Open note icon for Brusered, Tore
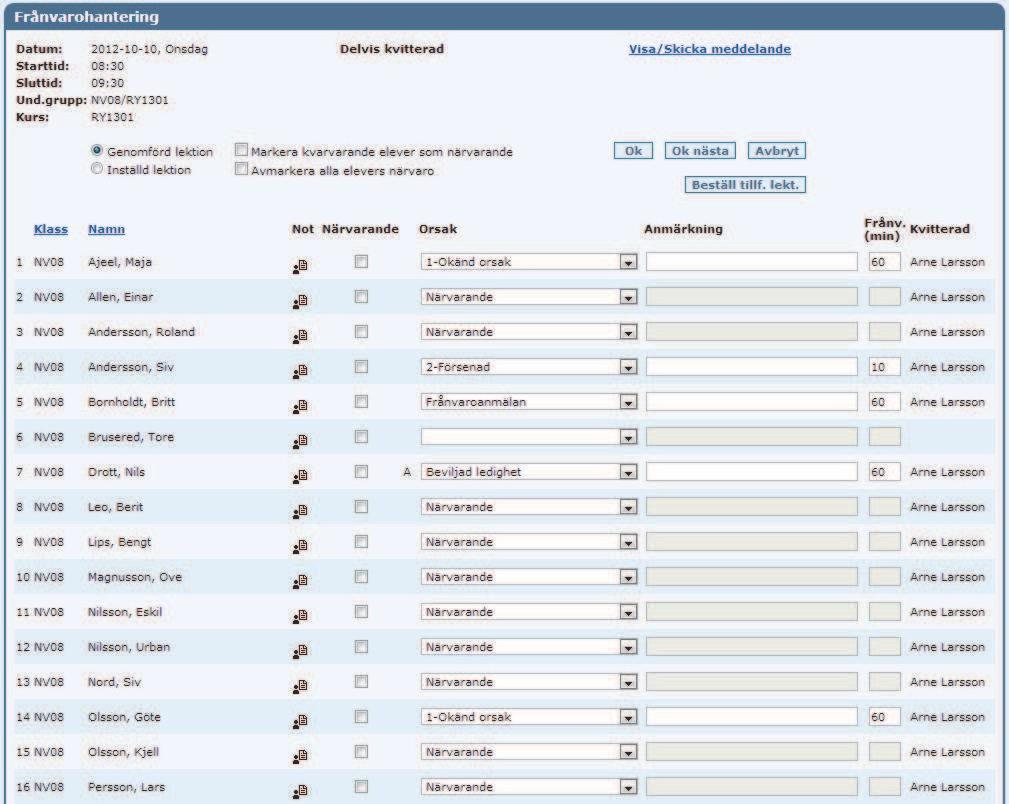The height and width of the screenshot is (804, 1009). [x=300, y=441]
